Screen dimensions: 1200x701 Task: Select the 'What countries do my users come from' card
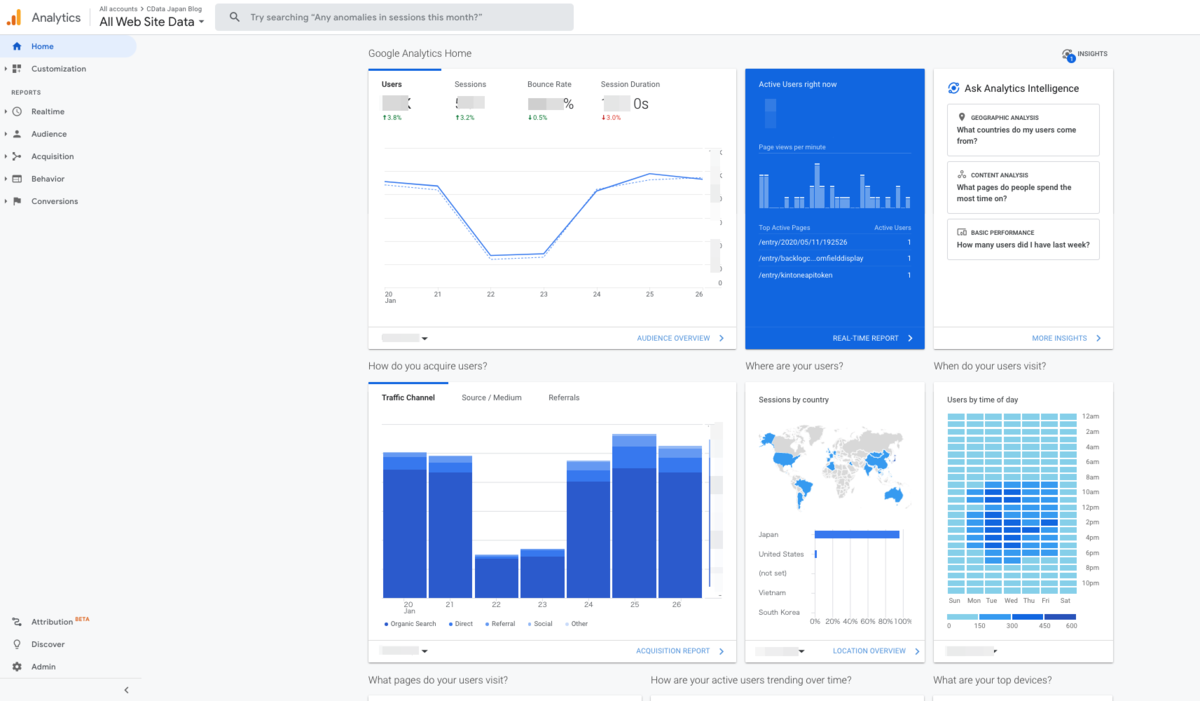[1023, 130]
